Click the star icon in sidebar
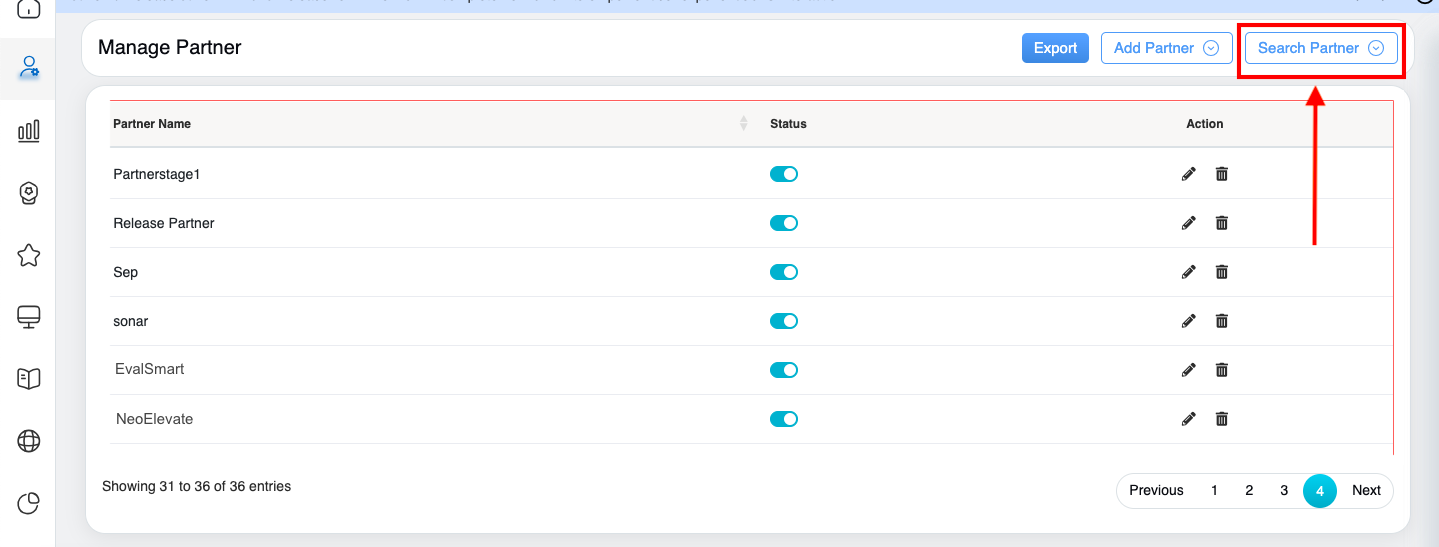Image resolution: width=1439 pixels, height=547 pixels. click(29, 255)
